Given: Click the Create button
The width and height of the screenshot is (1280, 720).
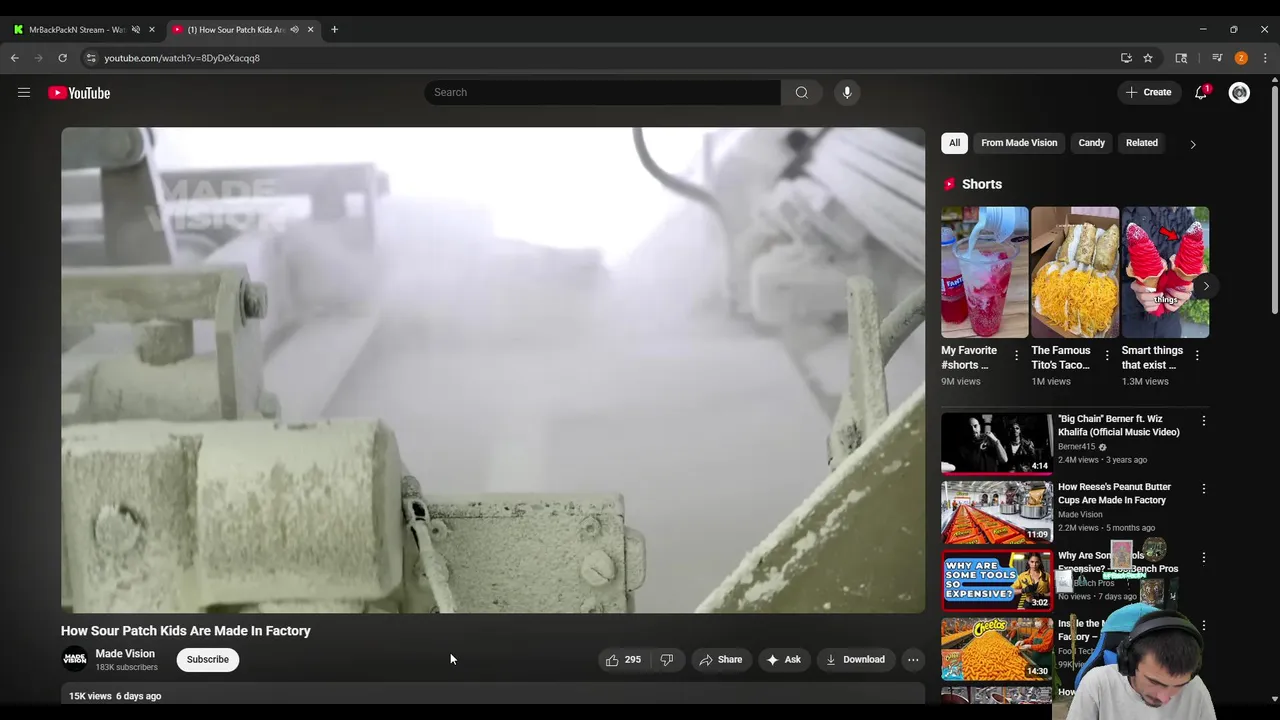Looking at the screenshot, I should tap(1148, 92).
